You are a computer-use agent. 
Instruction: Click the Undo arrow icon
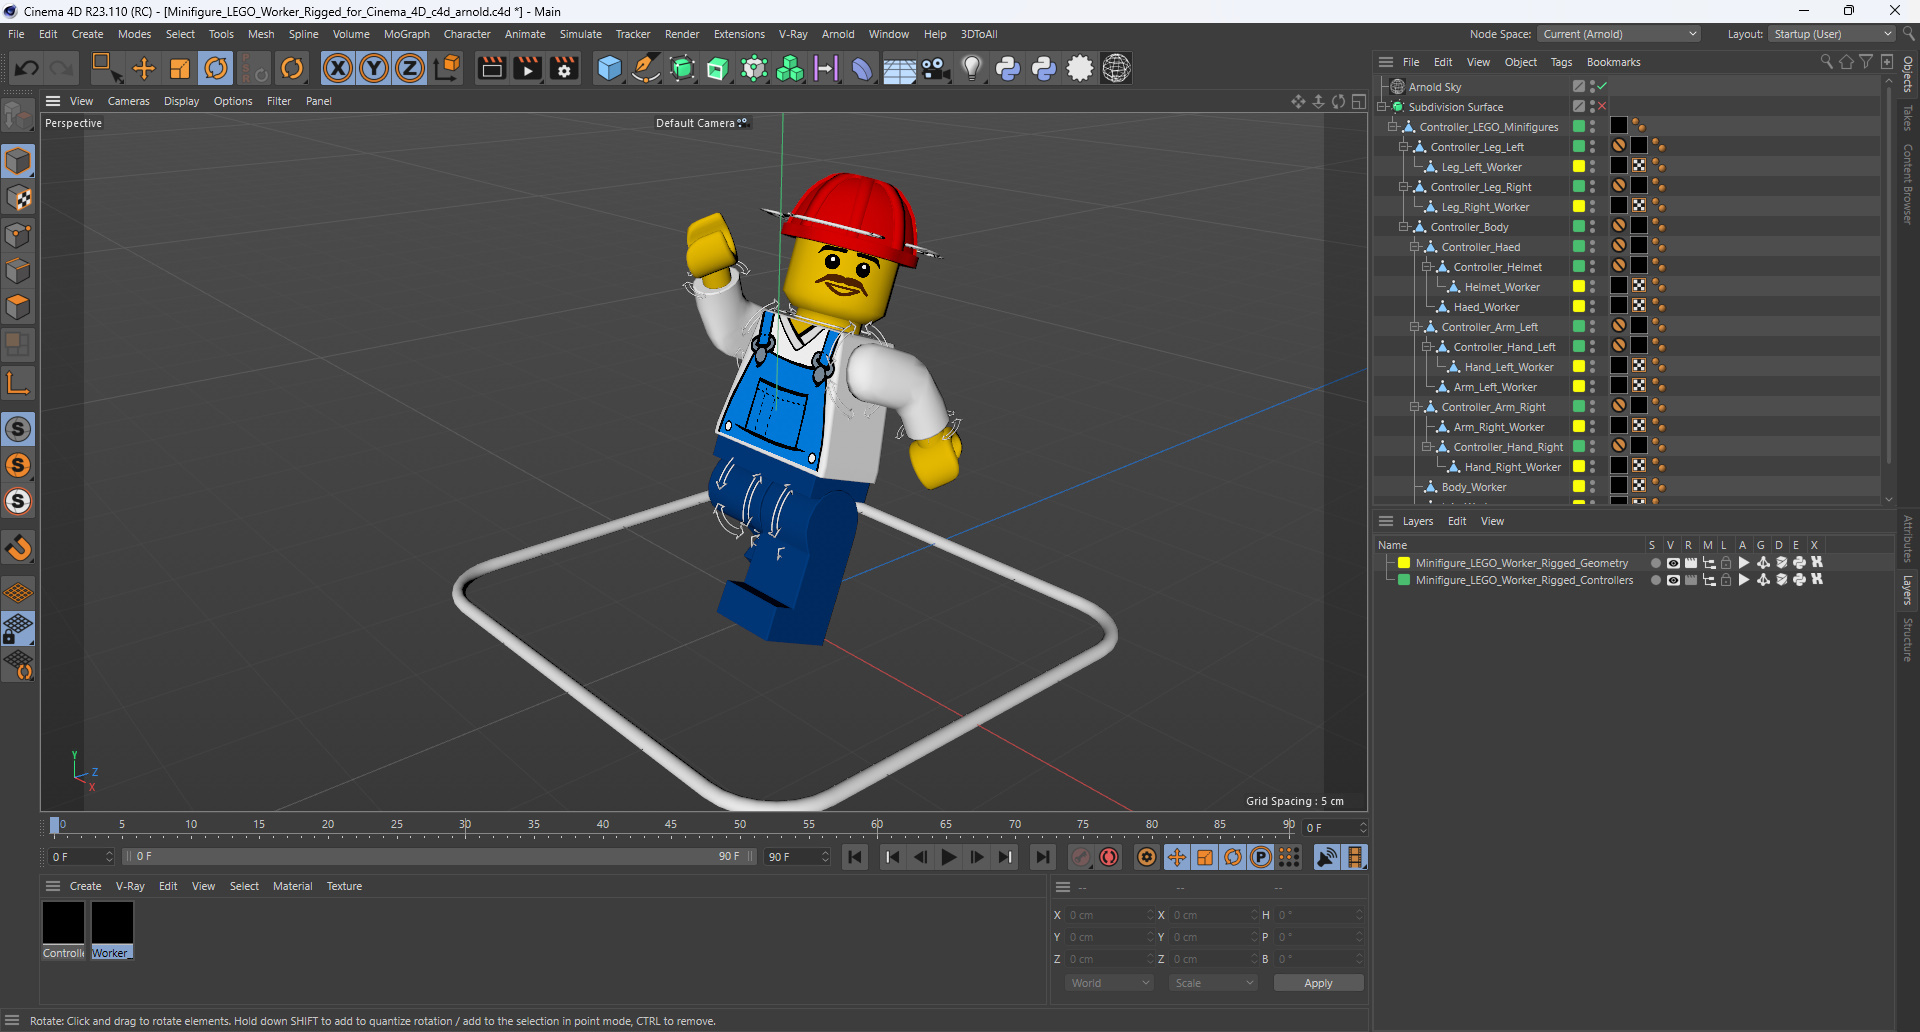pyautogui.click(x=27, y=68)
